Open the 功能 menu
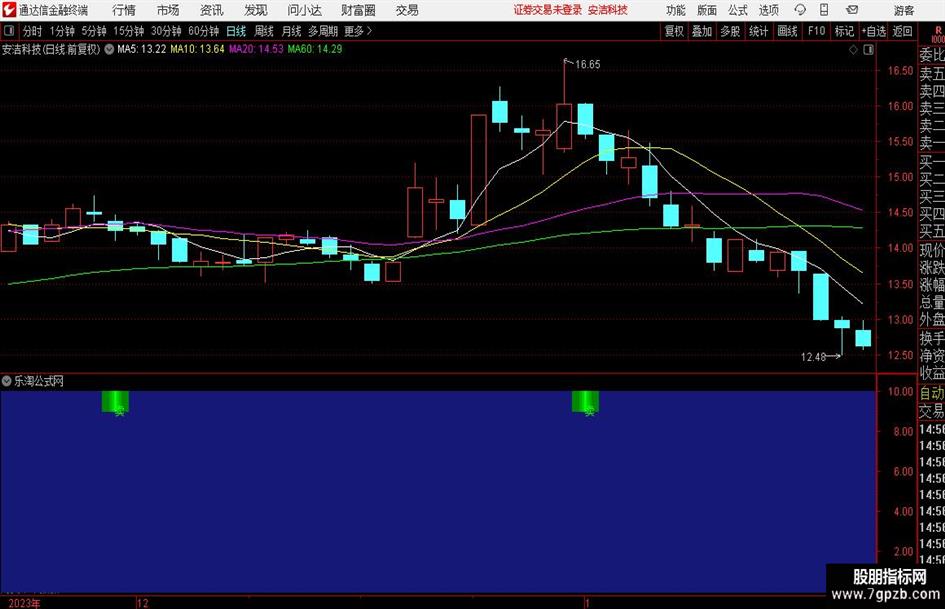The width and height of the screenshot is (945, 609). pyautogui.click(x=676, y=10)
